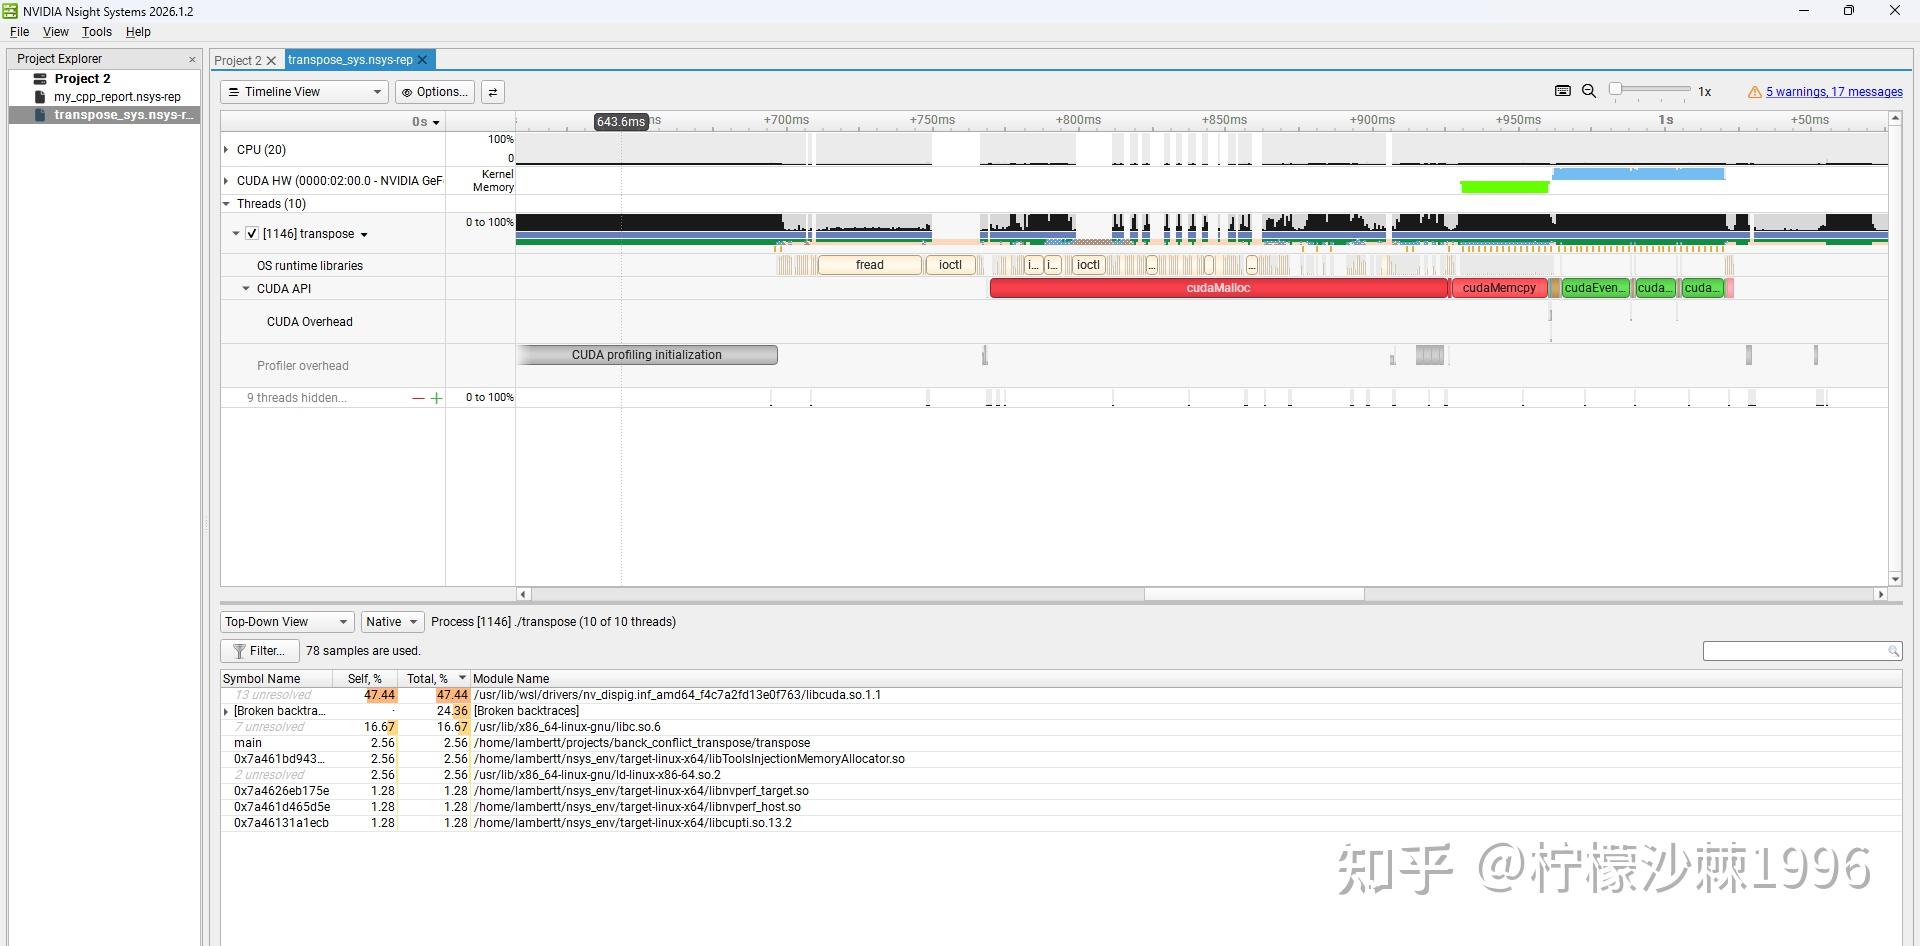Viewport: 1920px width, 946px height.
Task: Select the libcuda.so.1.1 module row
Action: pyautogui.click(x=1061, y=695)
